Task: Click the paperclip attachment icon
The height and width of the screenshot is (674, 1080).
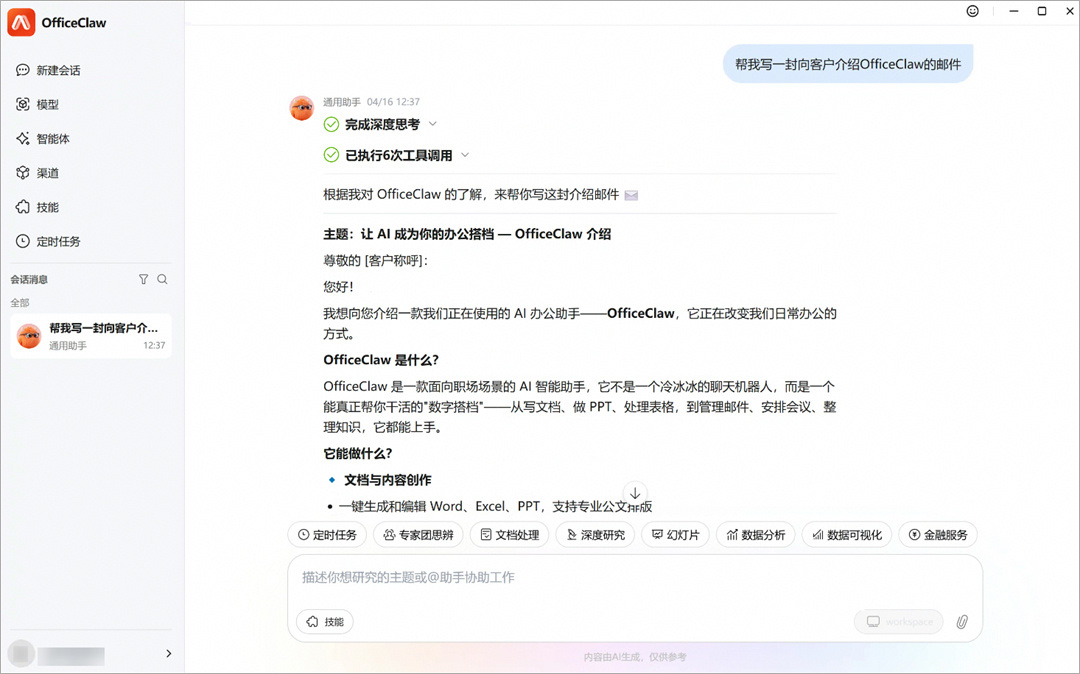Action: (x=962, y=622)
